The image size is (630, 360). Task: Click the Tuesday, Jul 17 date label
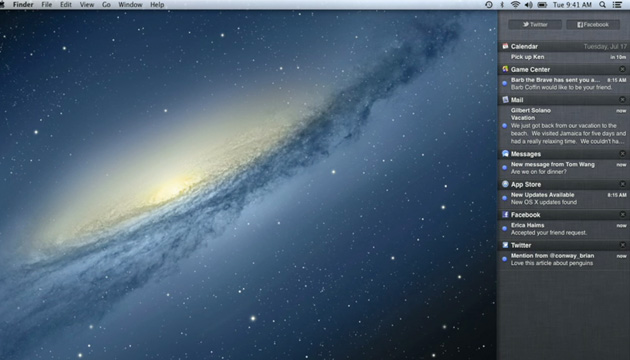[x=605, y=47]
